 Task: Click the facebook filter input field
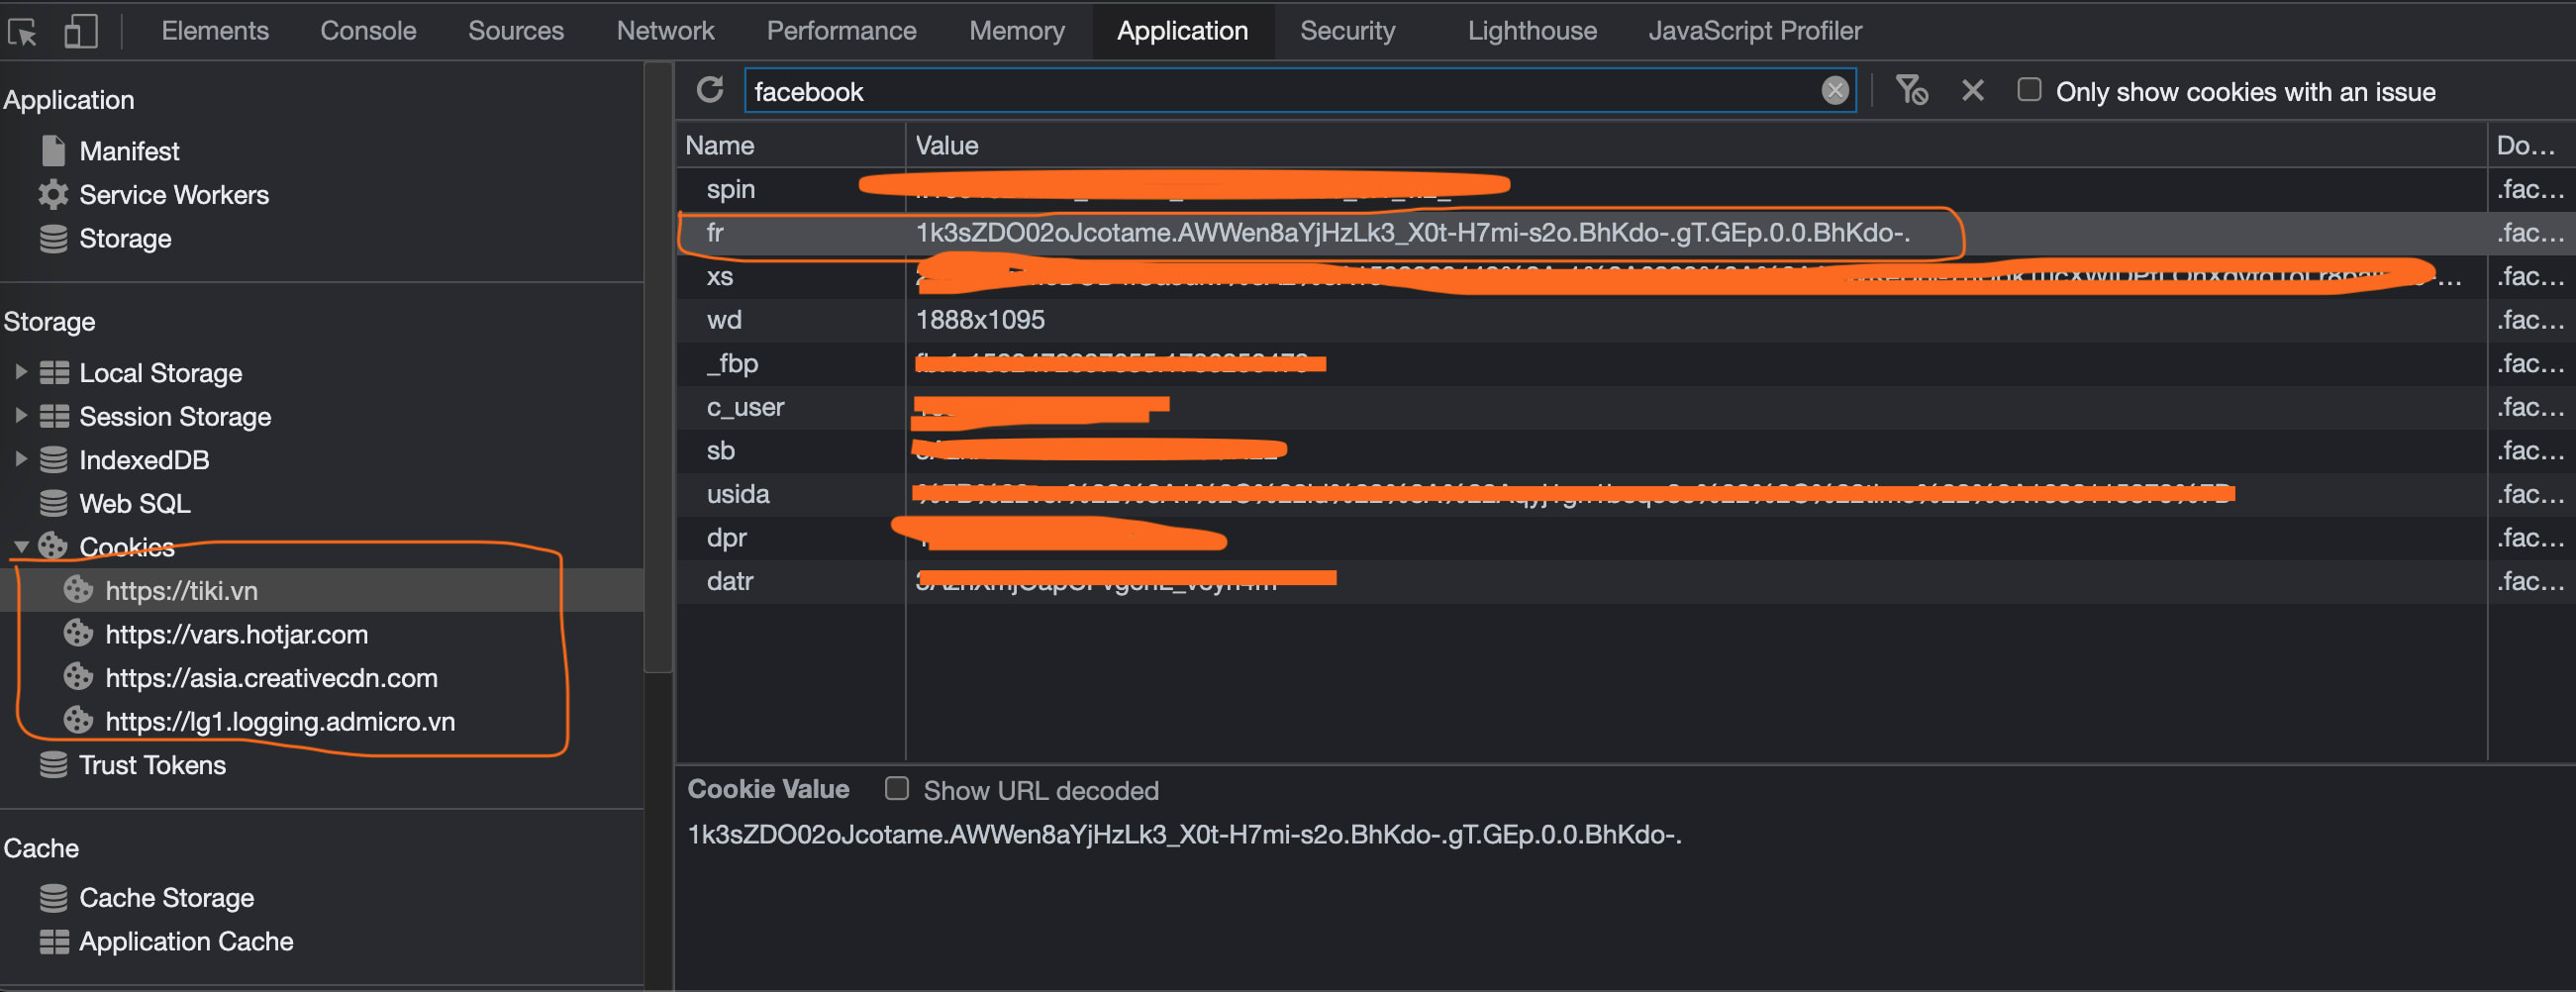pos(1280,92)
